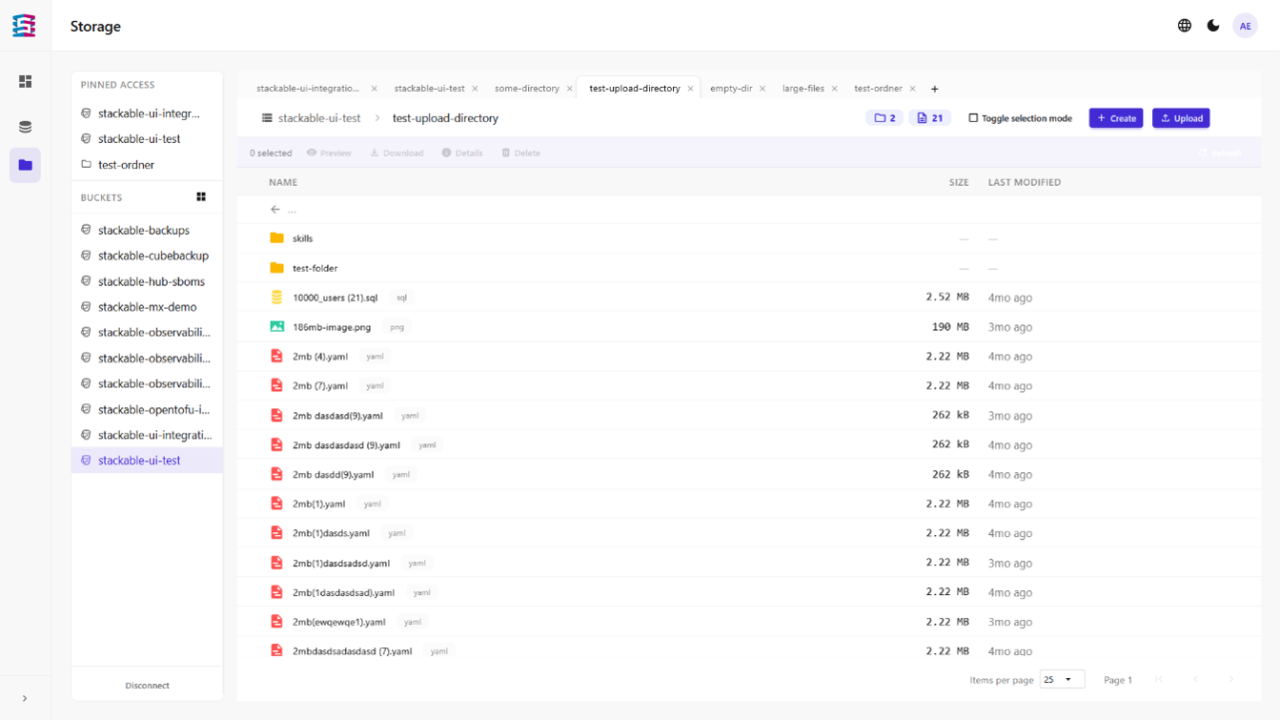
Task: Click the file count badge showing 21
Action: [x=930, y=118]
